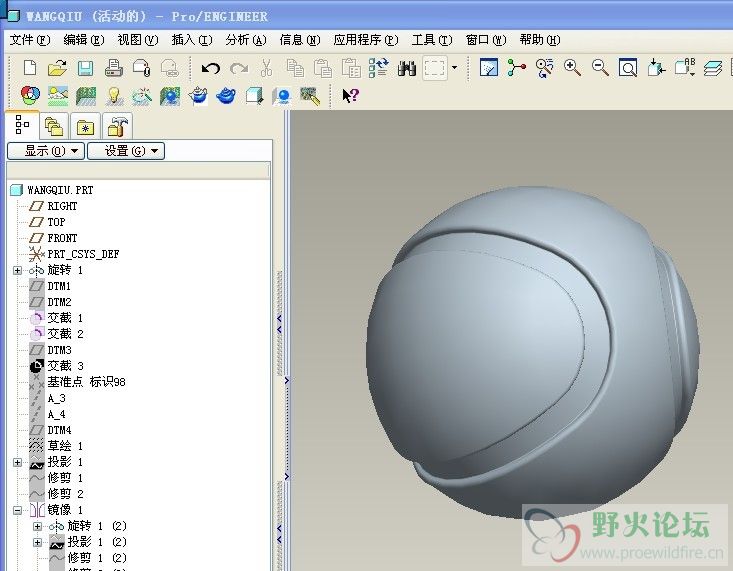Open the 分析(A) menu
The width and height of the screenshot is (733, 571).
[246, 40]
